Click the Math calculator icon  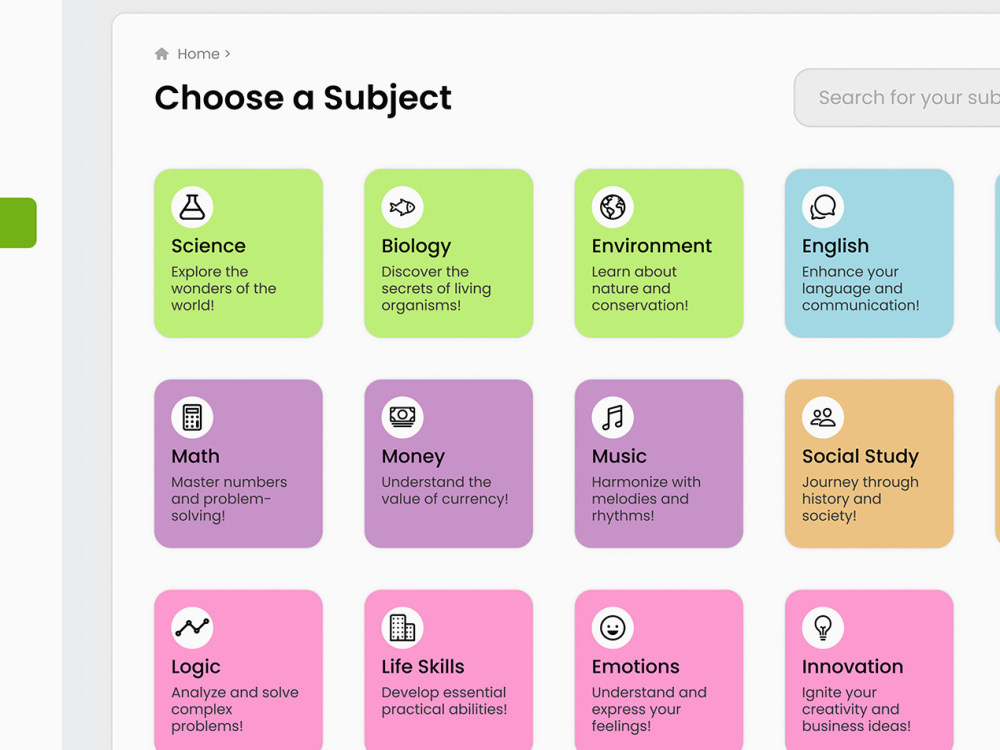[x=192, y=417]
